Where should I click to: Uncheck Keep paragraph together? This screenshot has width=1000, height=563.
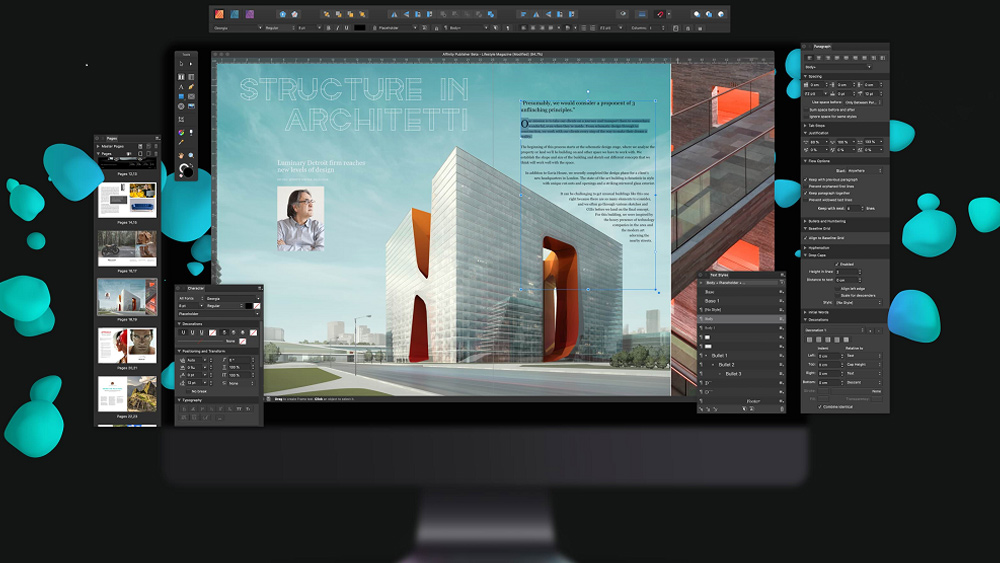click(806, 193)
